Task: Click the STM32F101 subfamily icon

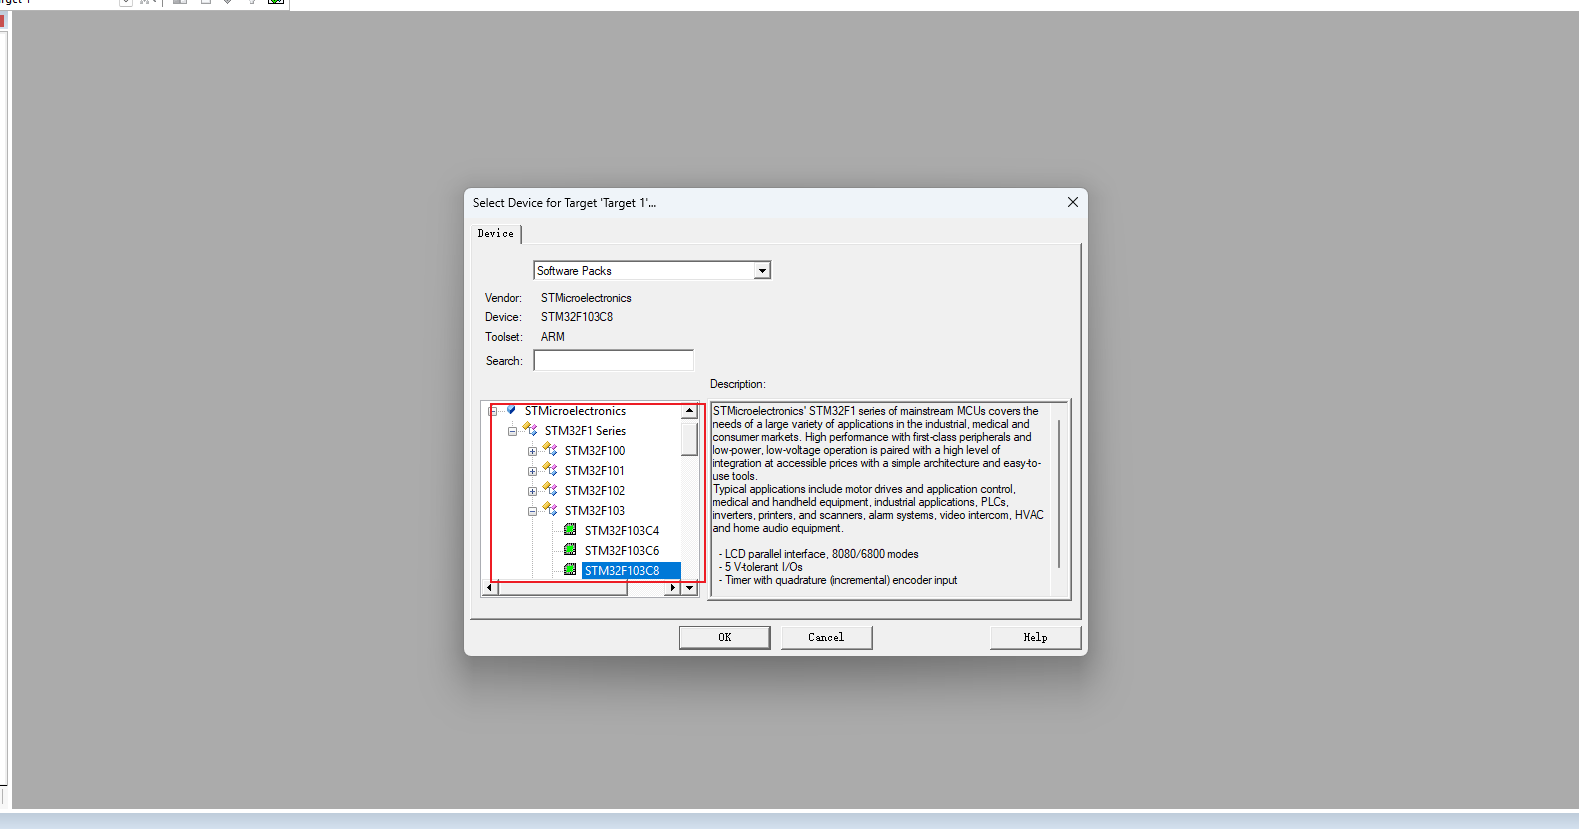Action: click(x=550, y=470)
